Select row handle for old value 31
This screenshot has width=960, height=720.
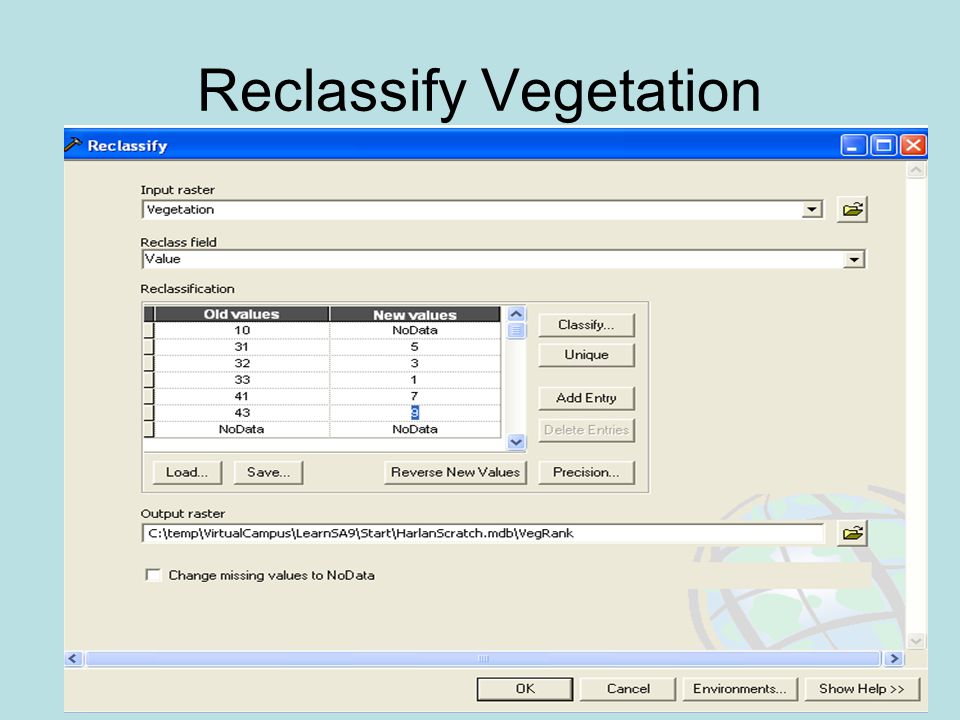(149, 347)
